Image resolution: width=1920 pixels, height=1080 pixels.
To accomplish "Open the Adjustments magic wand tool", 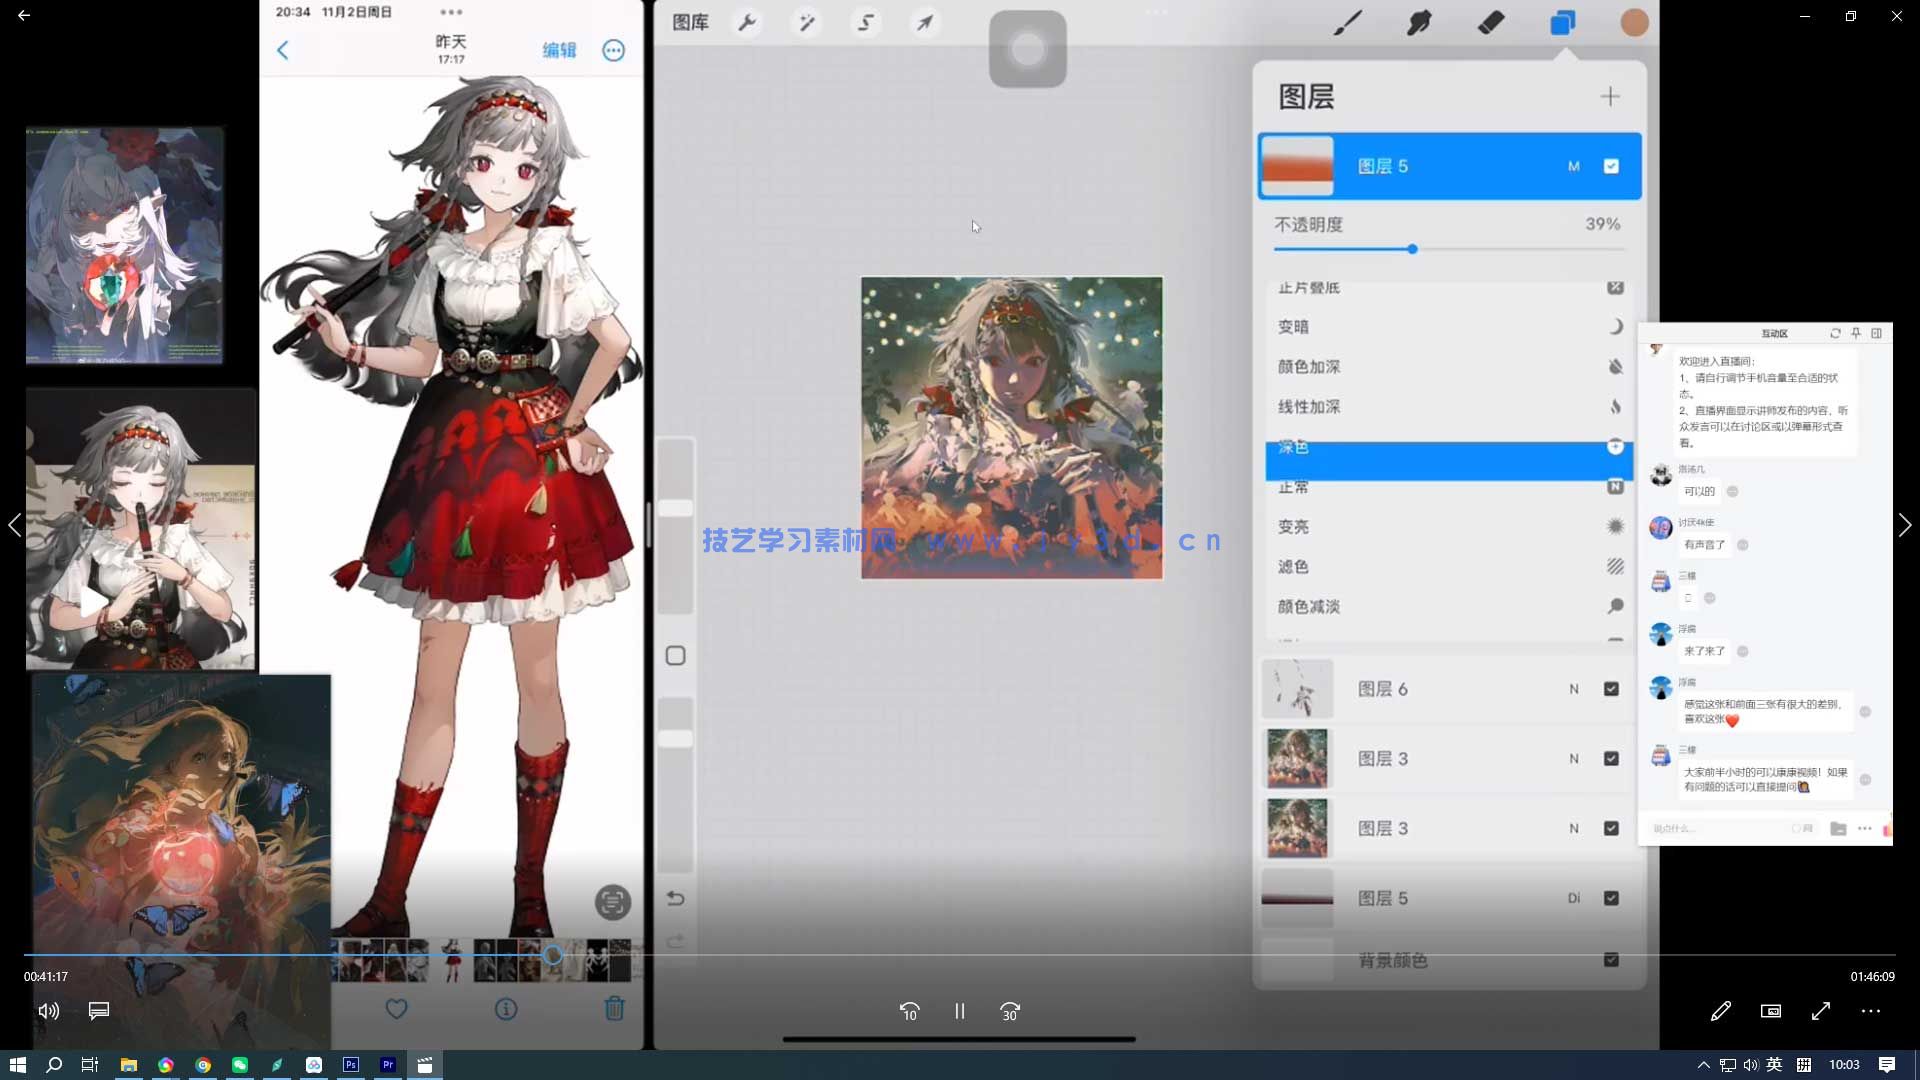I will (808, 22).
